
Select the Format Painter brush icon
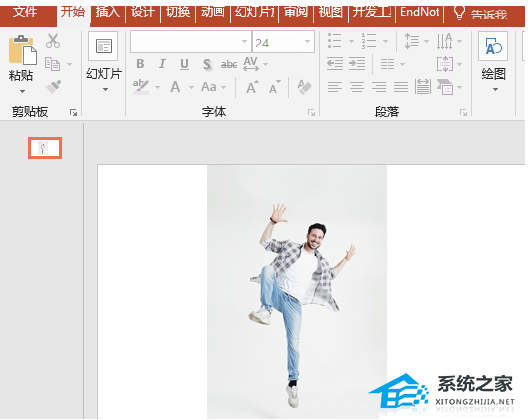click(x=53, y=87)
